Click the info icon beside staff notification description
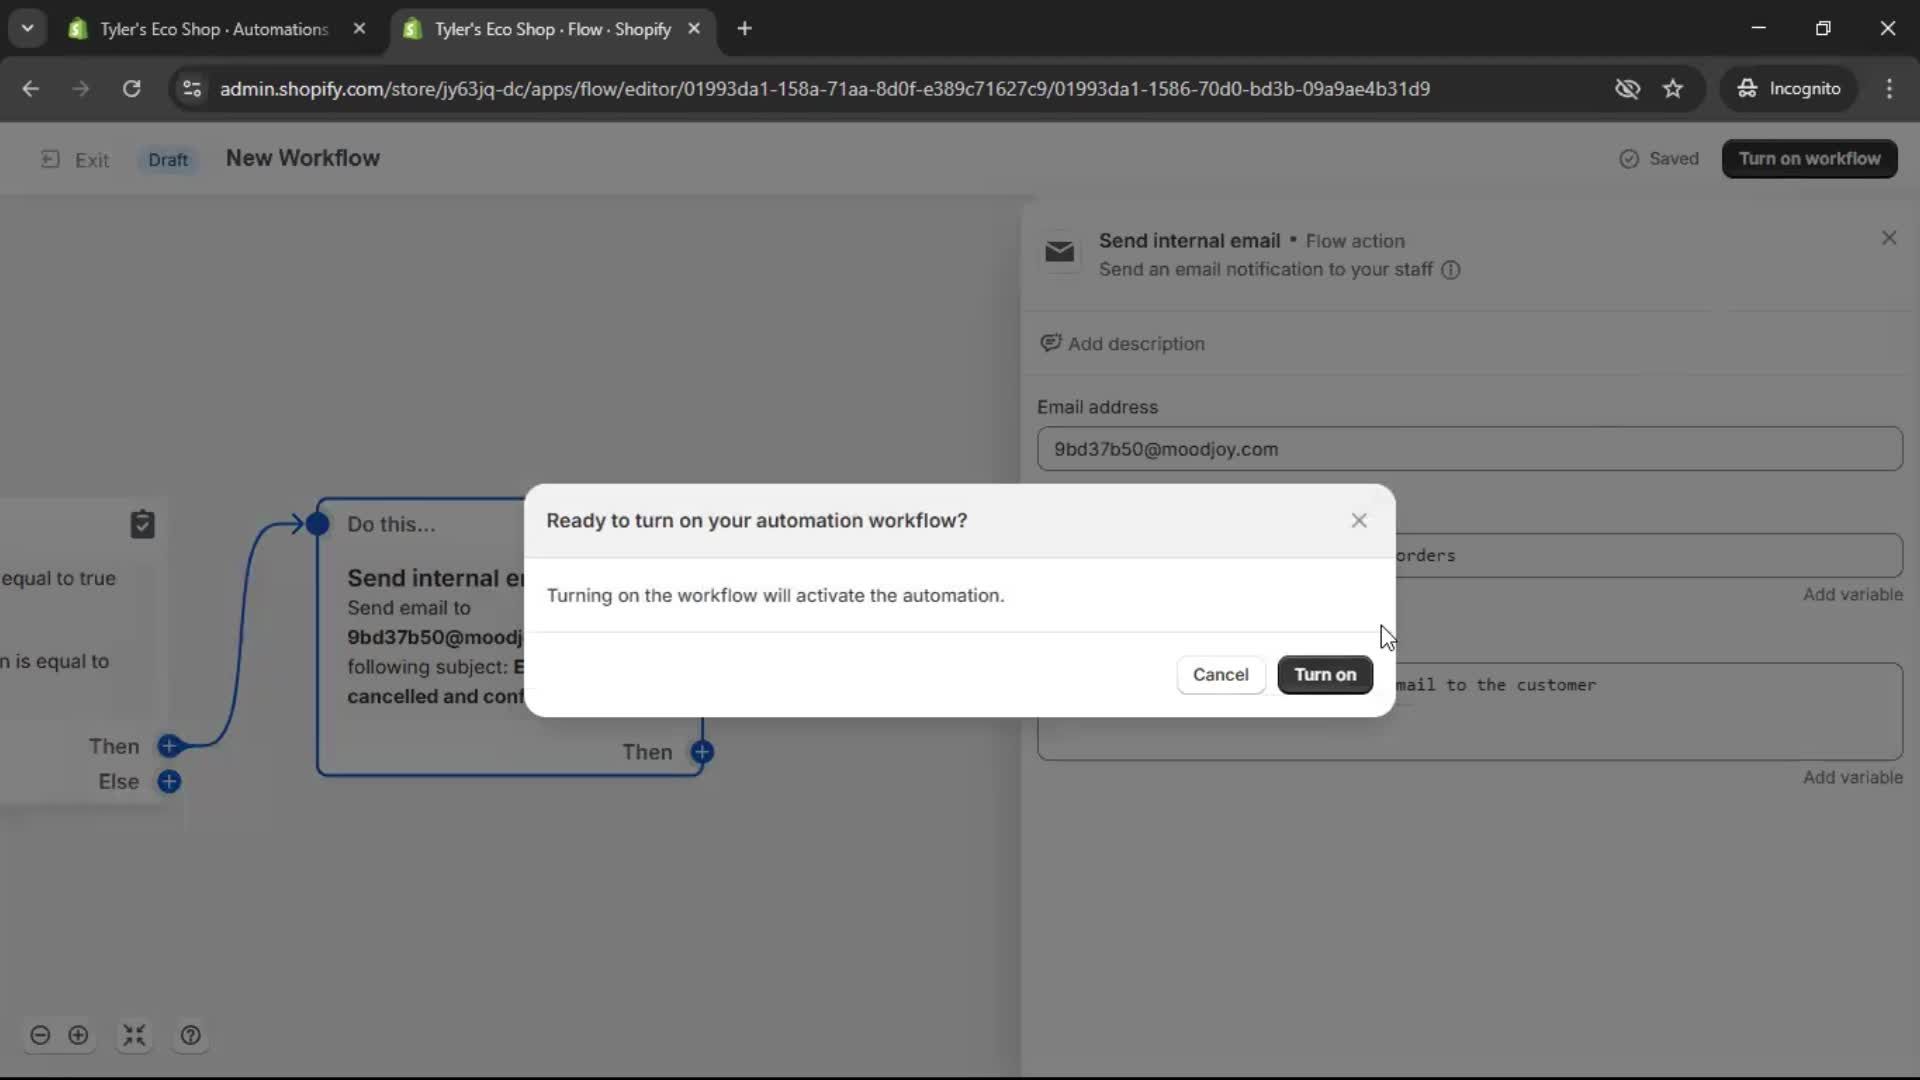1920x1080 pixels. 1451,270
